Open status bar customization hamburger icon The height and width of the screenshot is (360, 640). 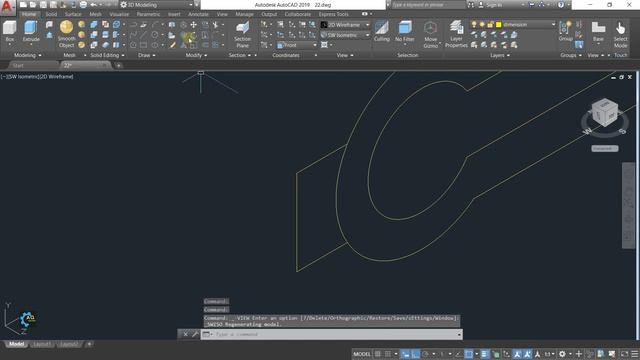pos(635,354)
